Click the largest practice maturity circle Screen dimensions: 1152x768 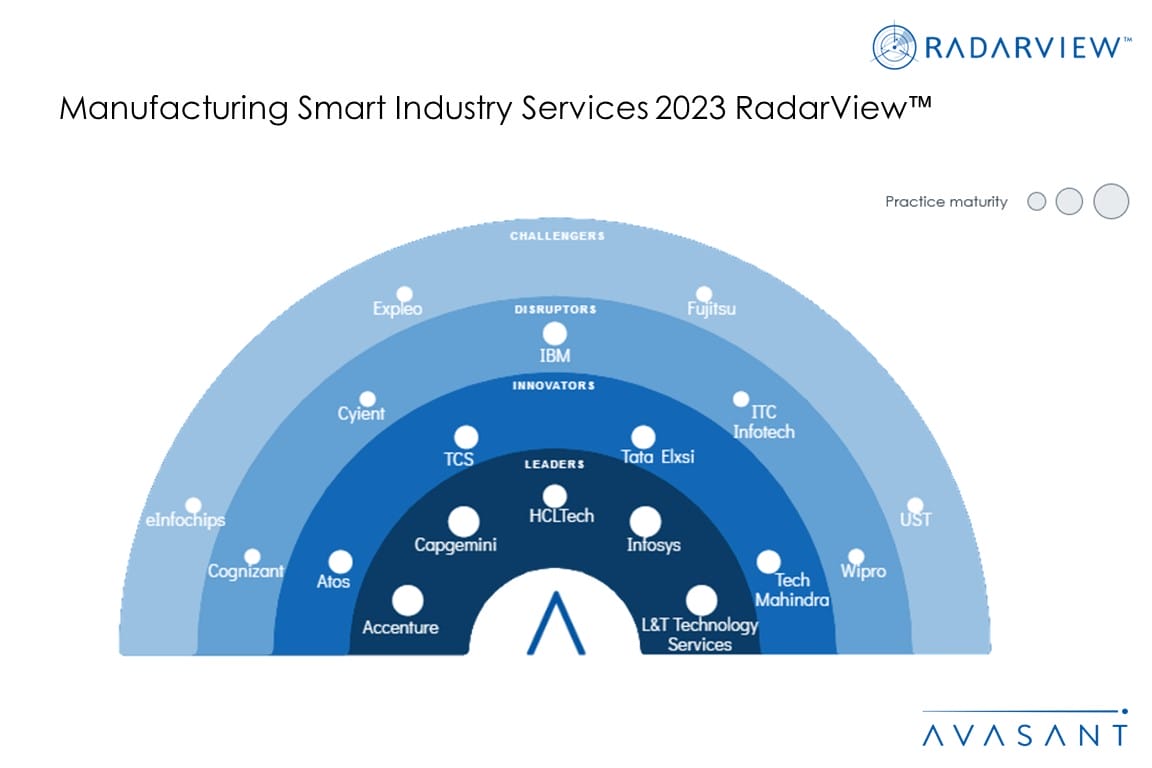(1110, 202)
